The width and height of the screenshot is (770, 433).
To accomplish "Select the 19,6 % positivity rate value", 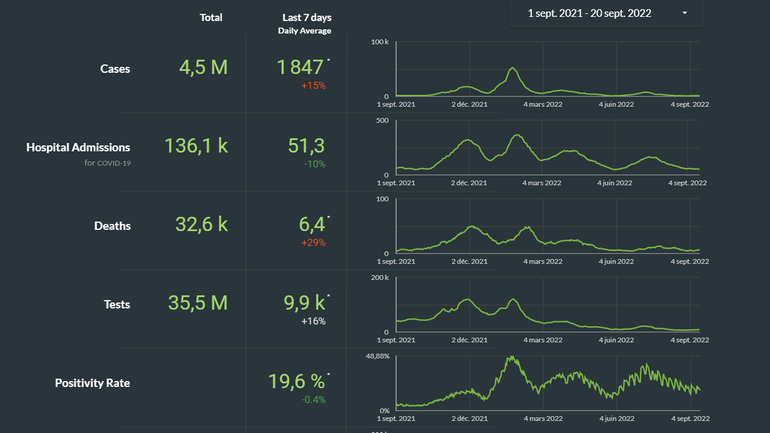I will (298, 381).
